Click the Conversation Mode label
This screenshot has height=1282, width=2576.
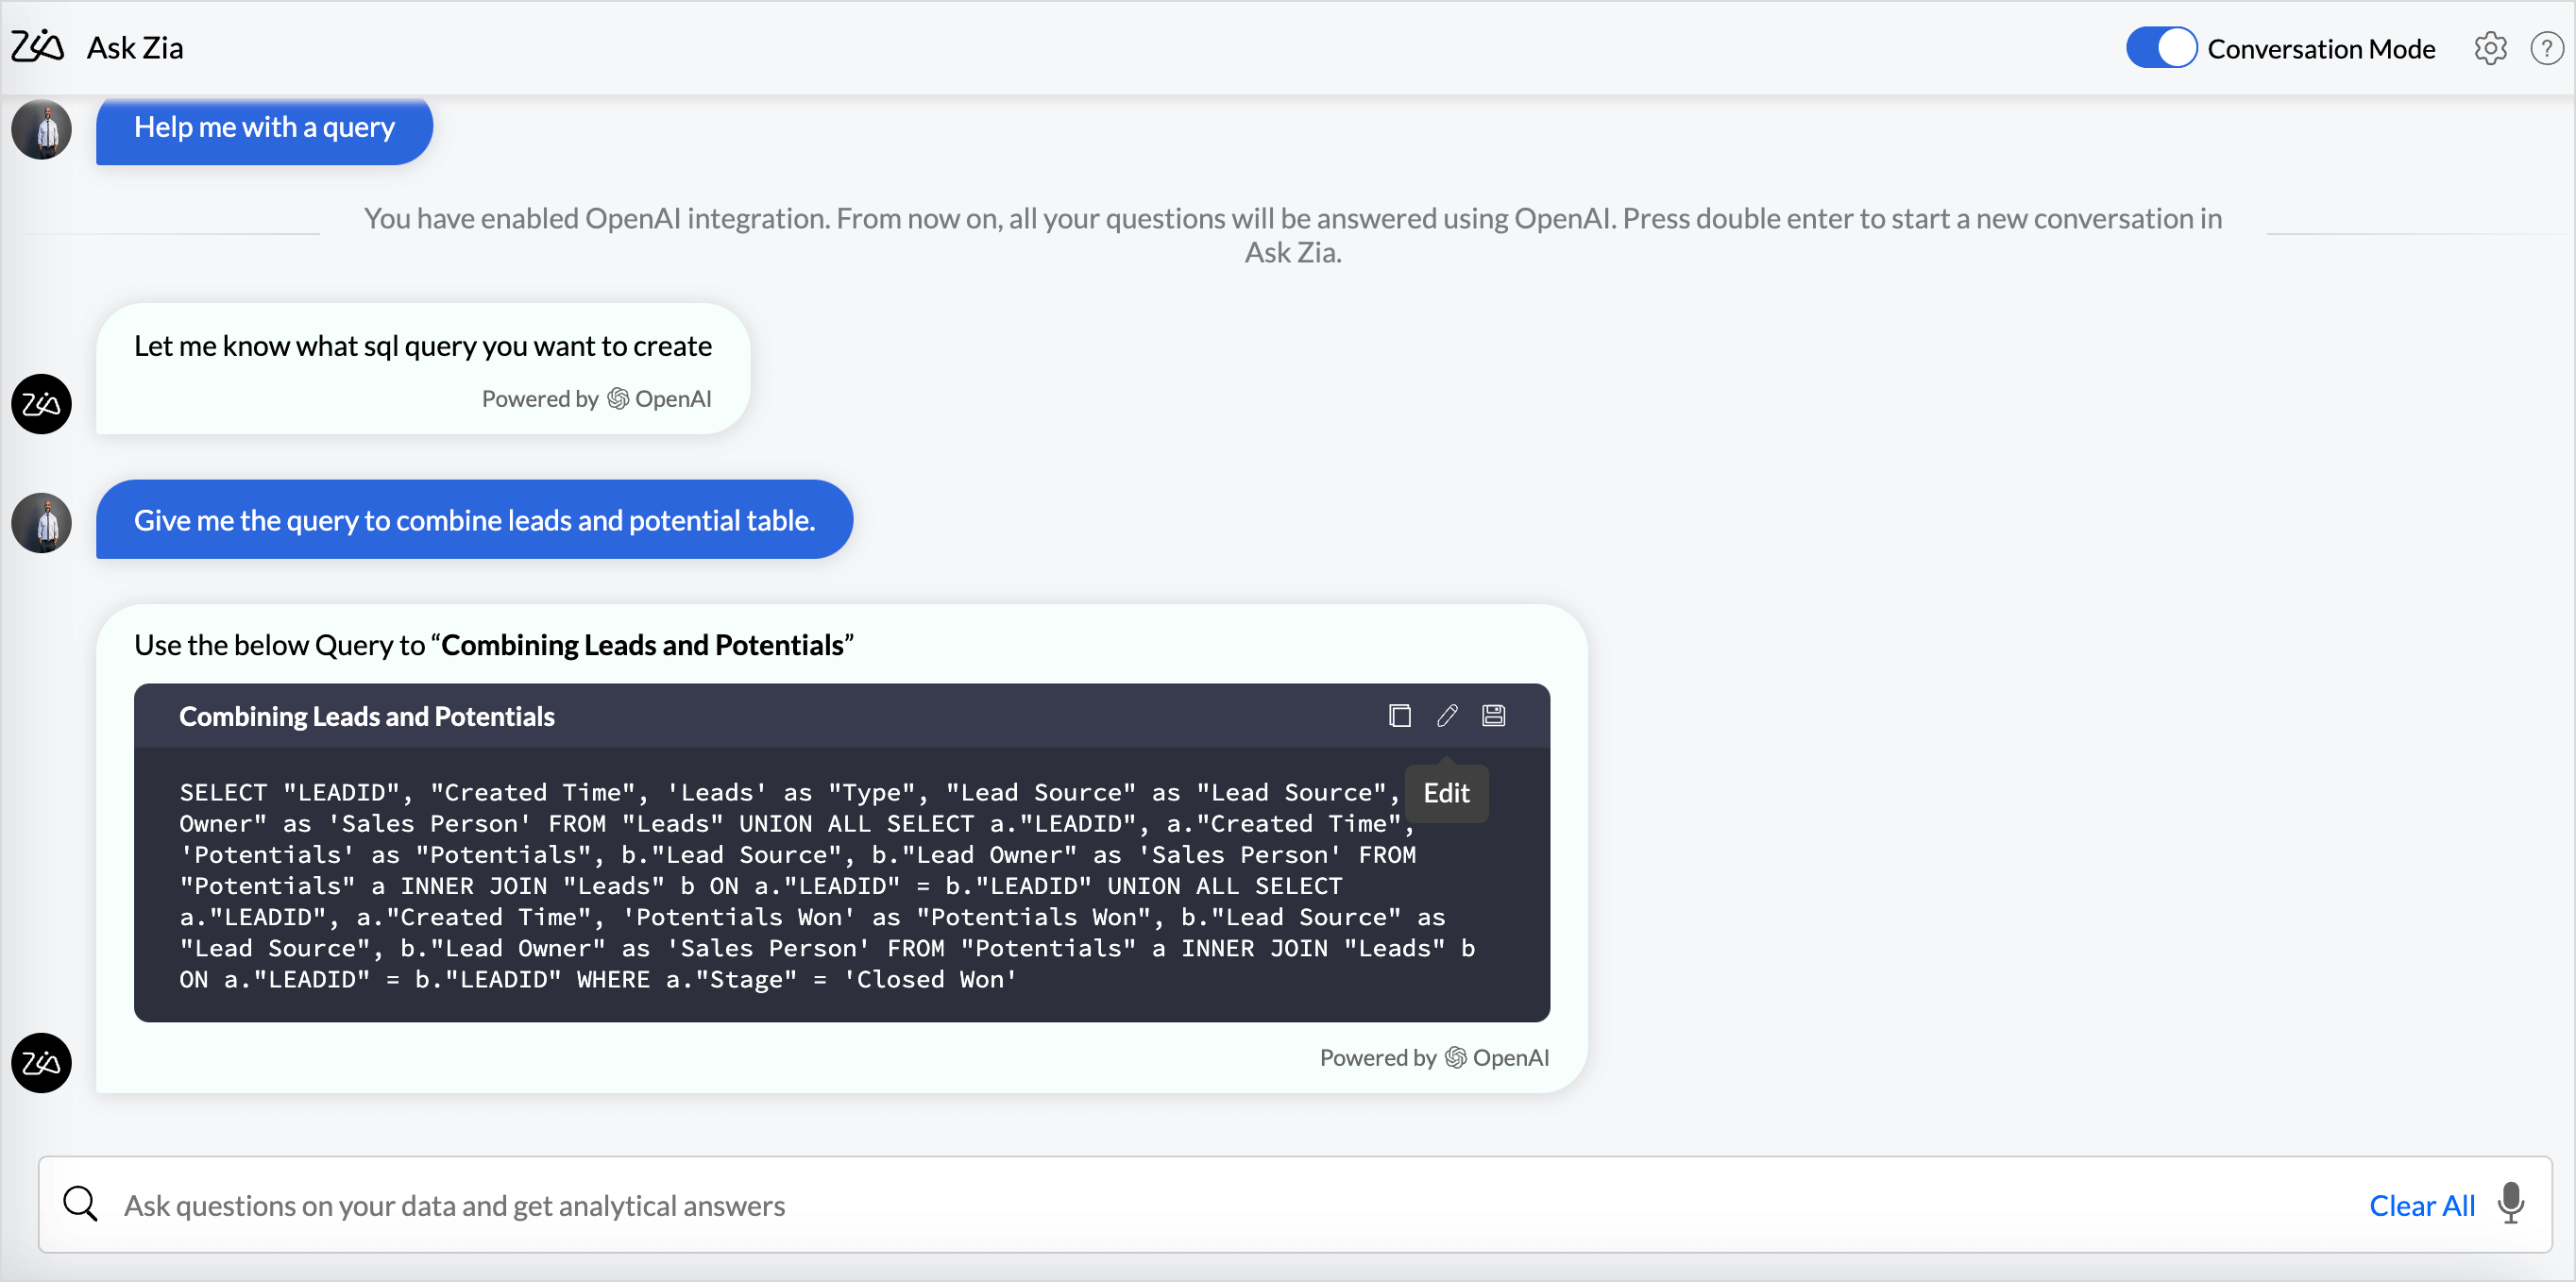click(x=2321, y=49)
